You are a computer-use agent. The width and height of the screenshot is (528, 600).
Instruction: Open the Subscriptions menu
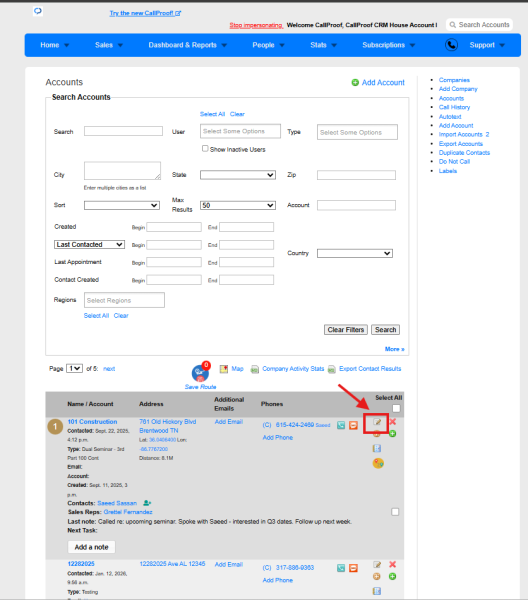[388, 45]
